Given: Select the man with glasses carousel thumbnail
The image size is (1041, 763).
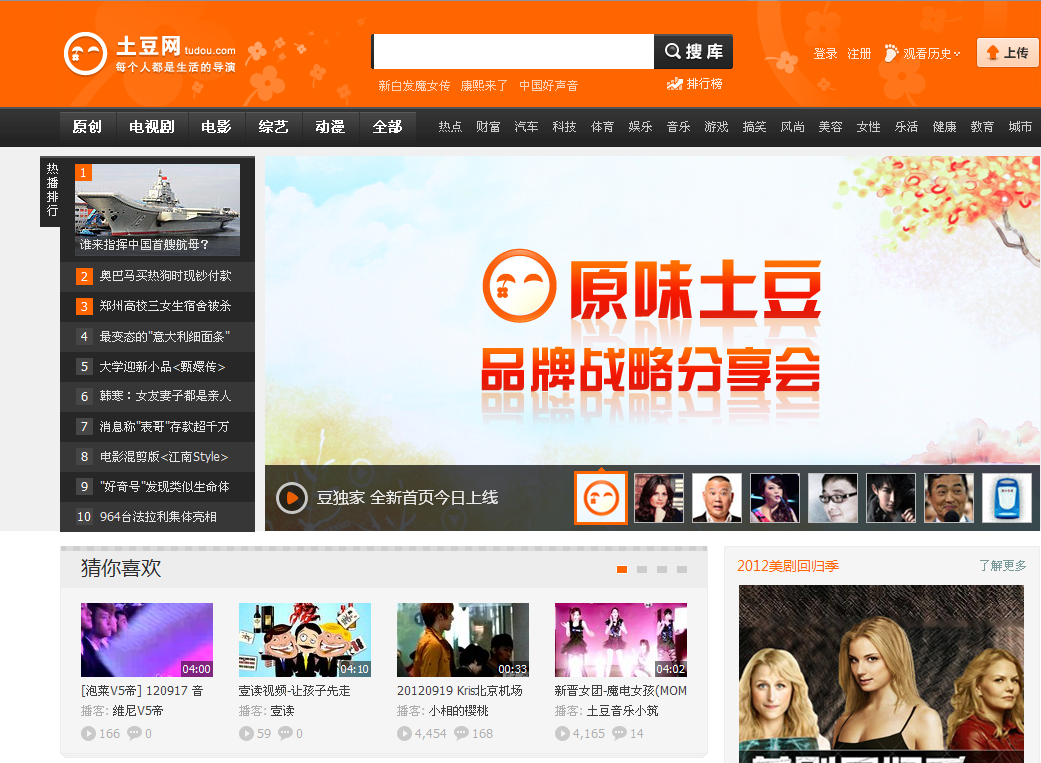Looking at the screenshot, I should 833,498.
